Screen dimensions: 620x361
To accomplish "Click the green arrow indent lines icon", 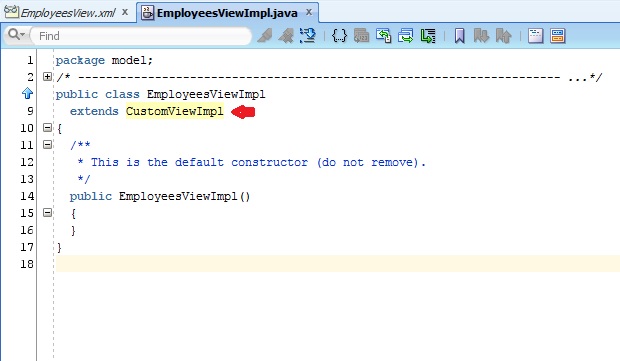I will click(427, 36).
